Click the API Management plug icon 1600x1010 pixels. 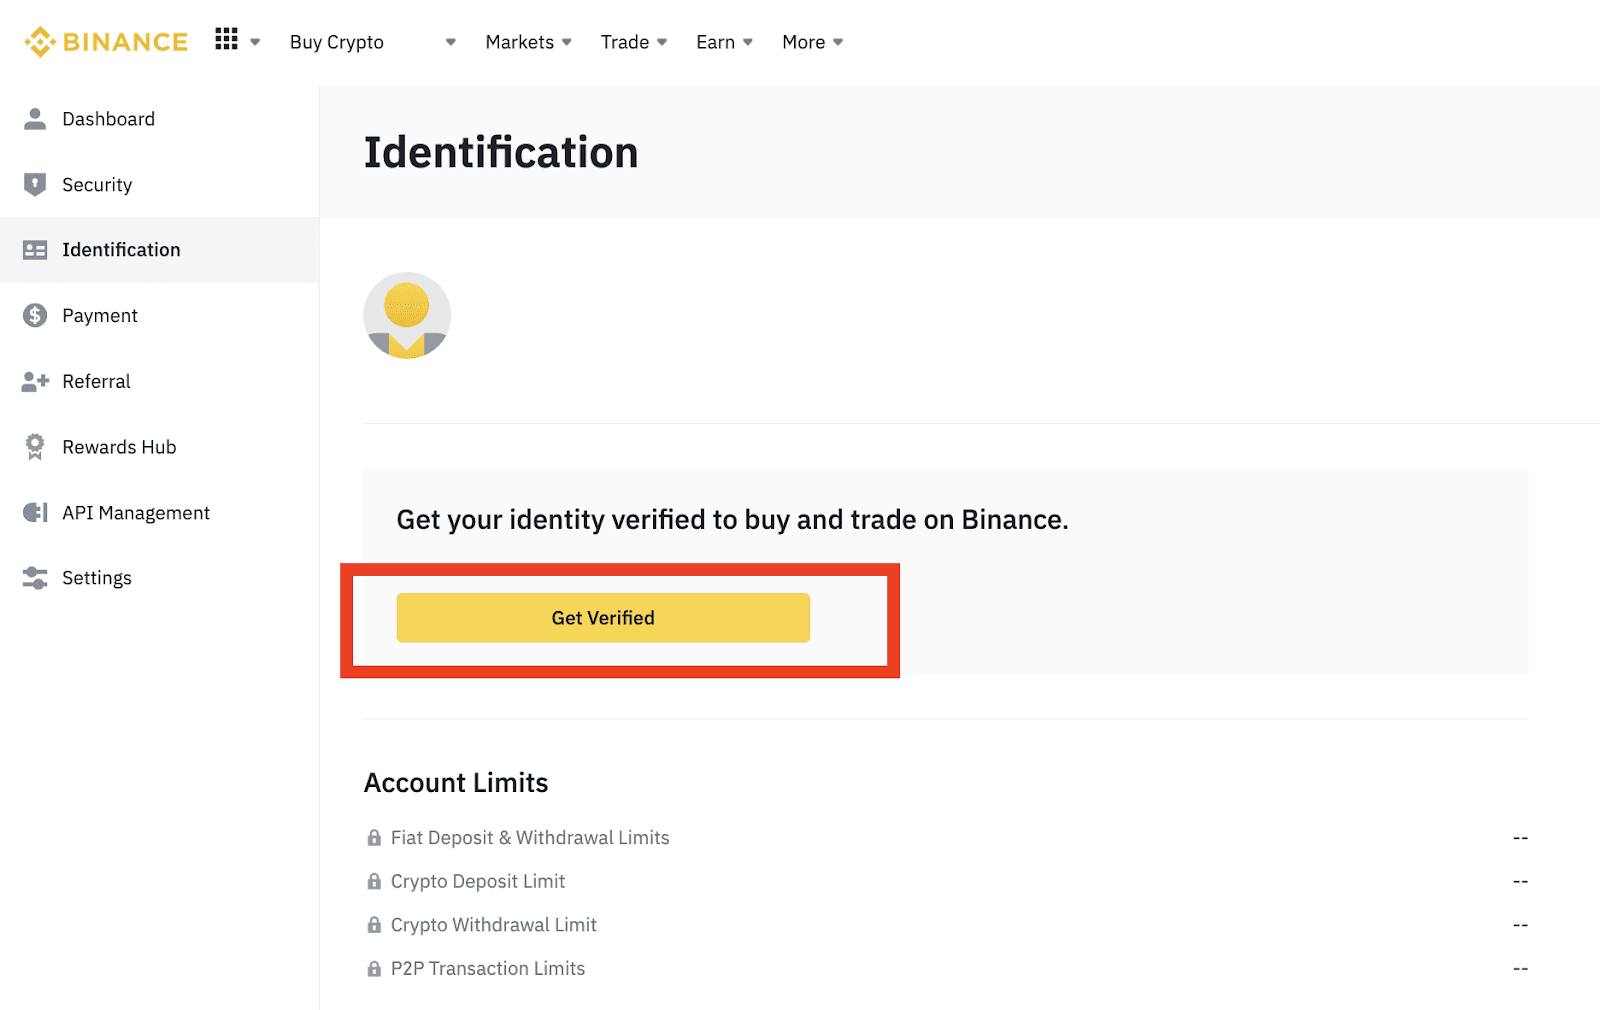(x=35, y=513)
